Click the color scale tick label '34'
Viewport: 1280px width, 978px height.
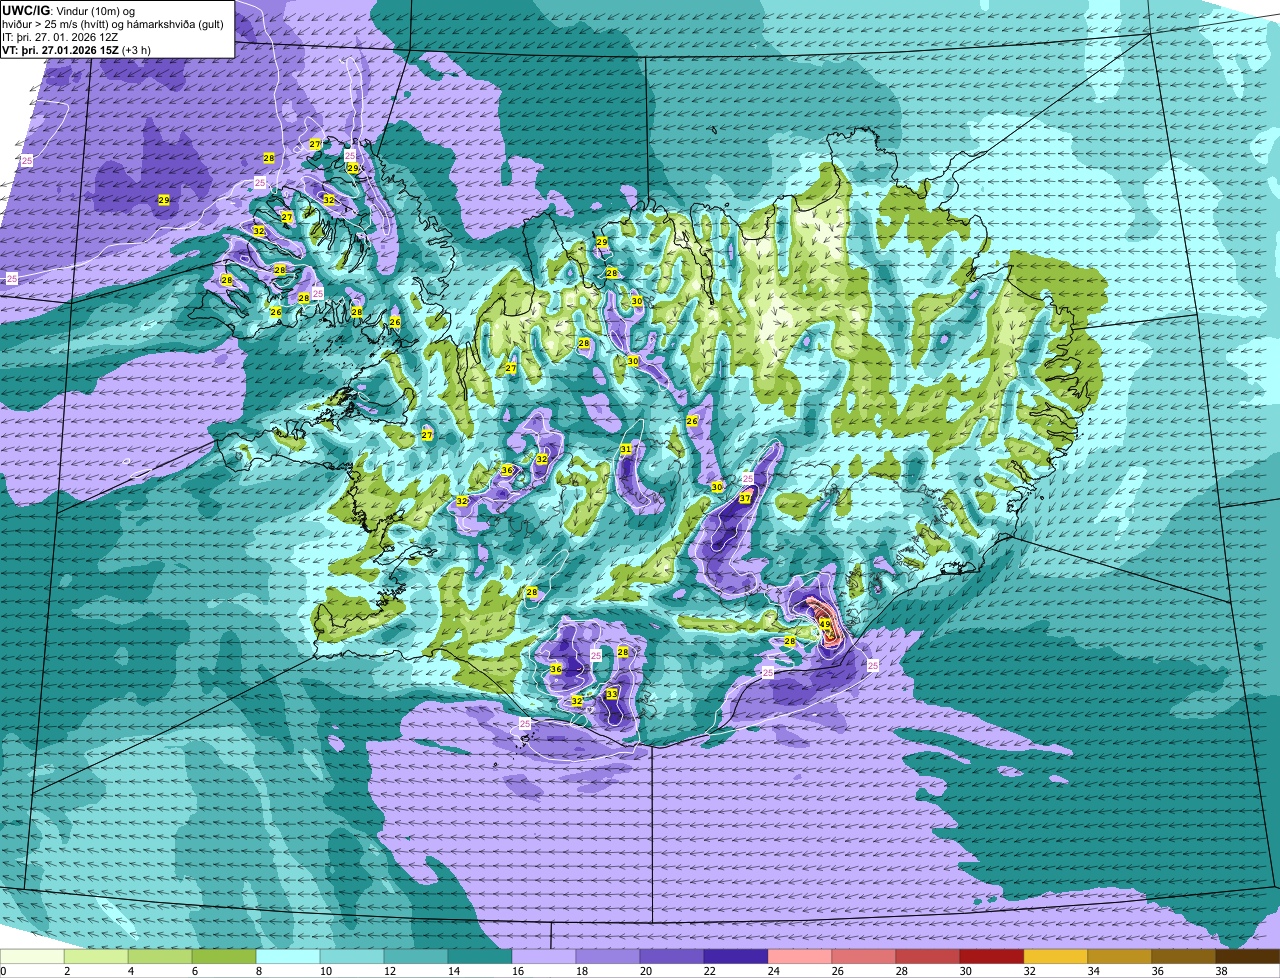(x=1093, y=971)
